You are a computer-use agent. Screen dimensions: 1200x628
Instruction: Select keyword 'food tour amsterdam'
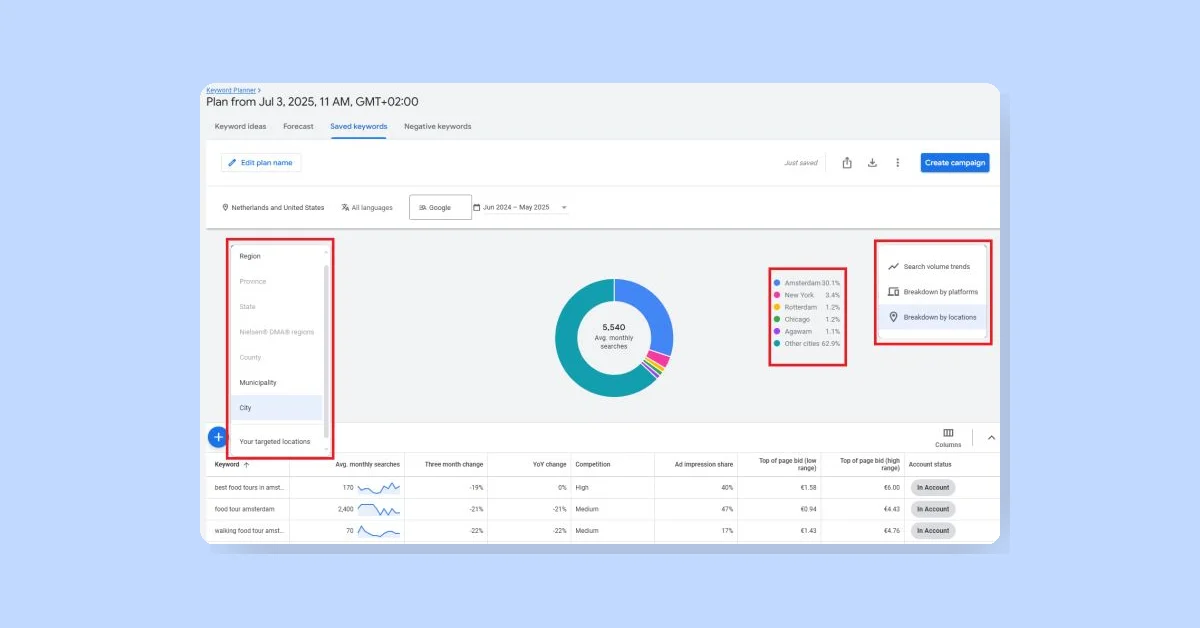click(x=244, y=509)
